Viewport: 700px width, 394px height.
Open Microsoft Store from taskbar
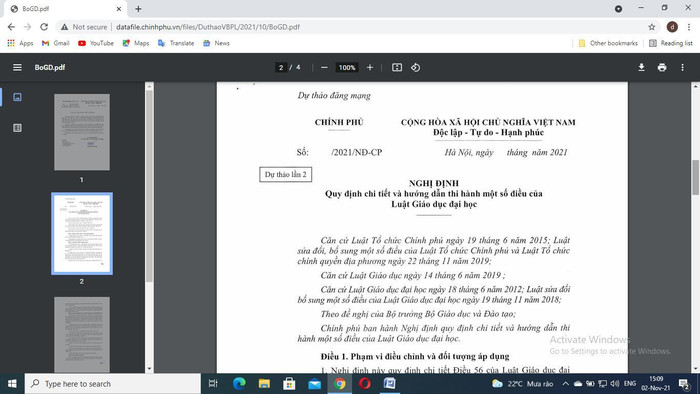[x=289, y=384]
